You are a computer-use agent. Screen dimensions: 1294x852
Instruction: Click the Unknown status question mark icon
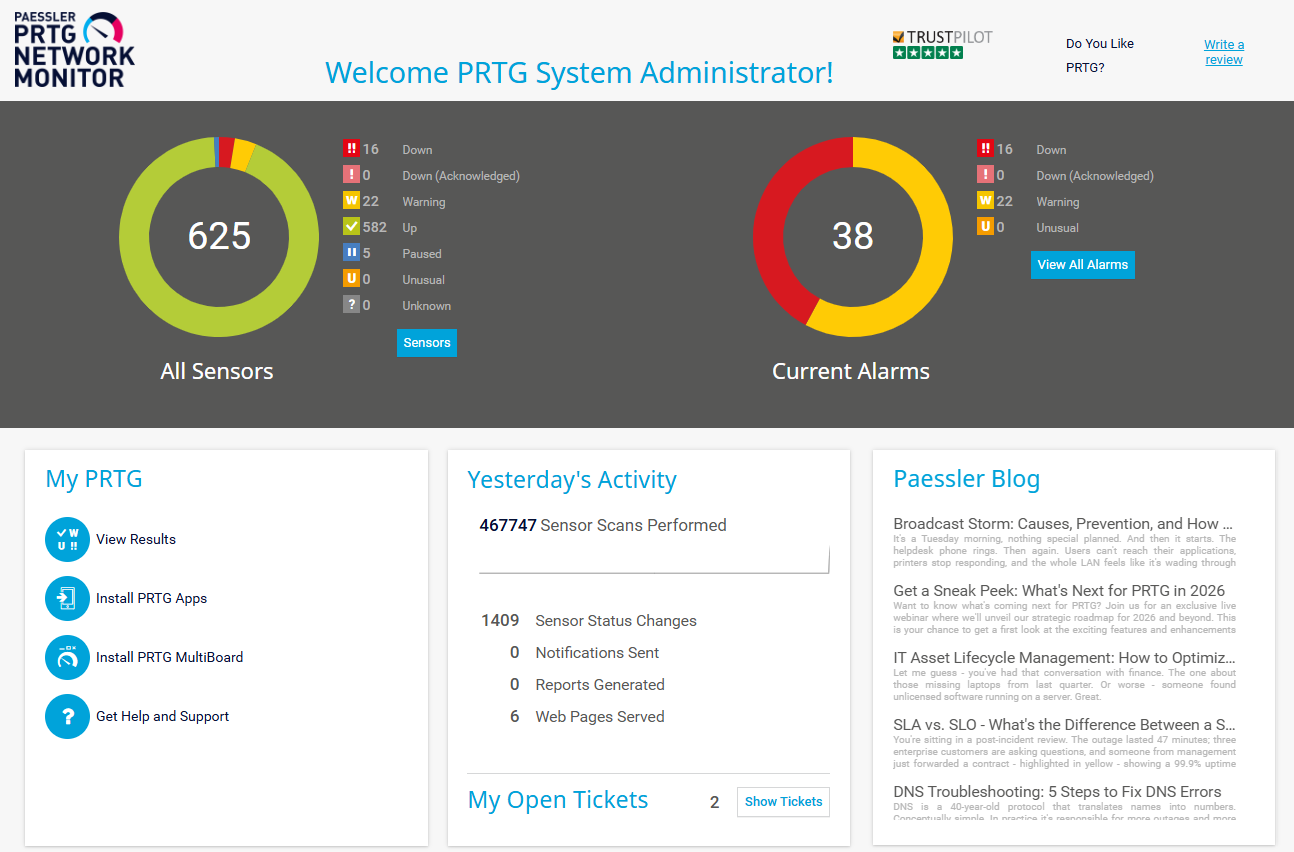click(x=351, y=305)
